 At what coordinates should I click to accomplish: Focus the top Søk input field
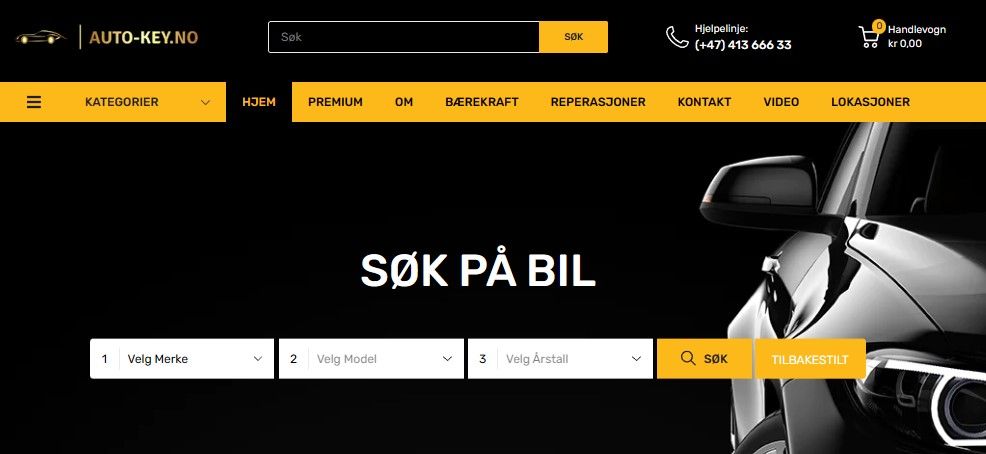pyautogui.click(x=404, y=37)
